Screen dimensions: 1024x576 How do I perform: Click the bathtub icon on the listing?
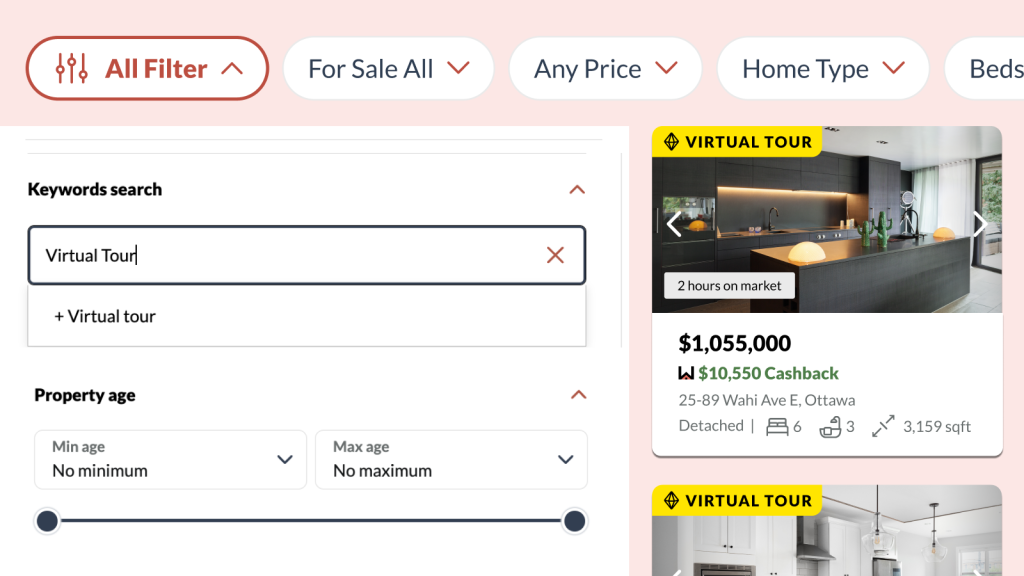pyautogui.click(x=829, y=426)
